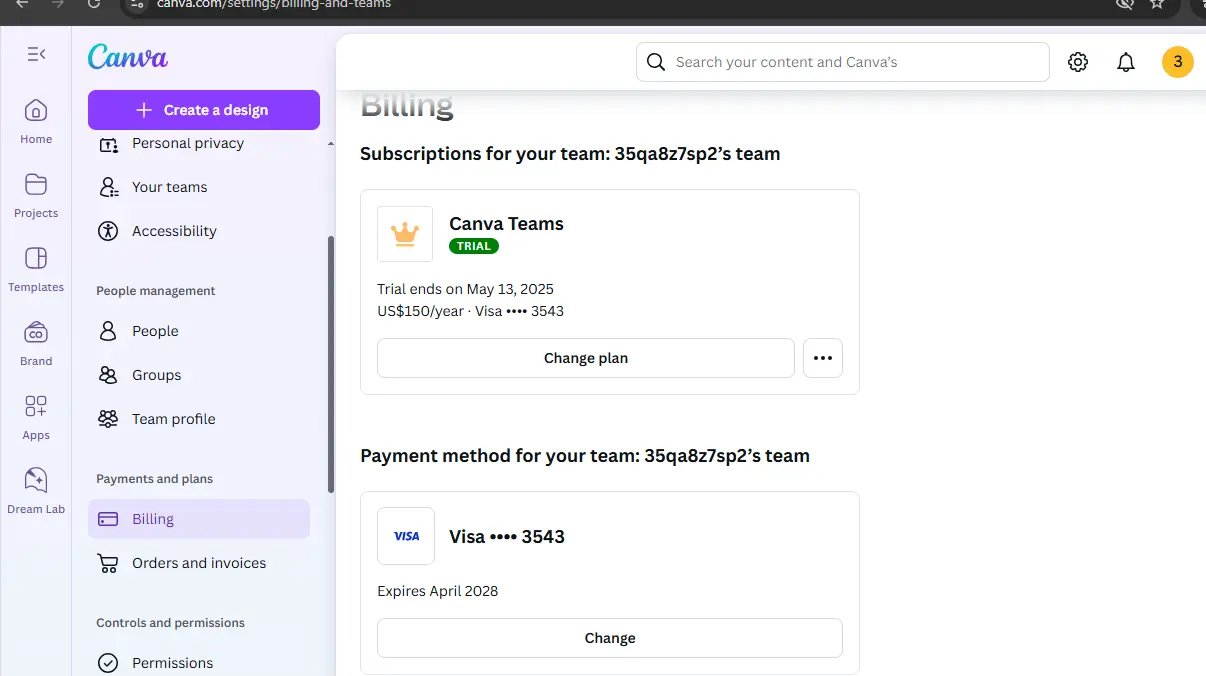Collapse the sidebar menu icon
1206x676 pixels.
coord(36,54)
